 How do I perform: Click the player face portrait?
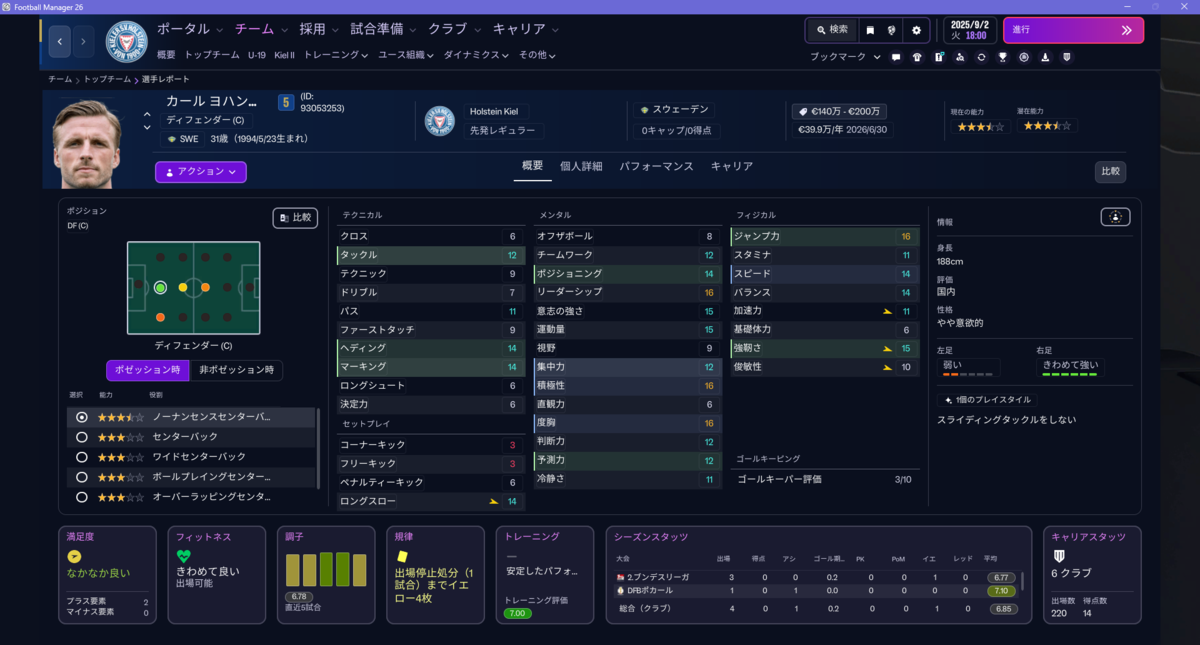(87, 144)
